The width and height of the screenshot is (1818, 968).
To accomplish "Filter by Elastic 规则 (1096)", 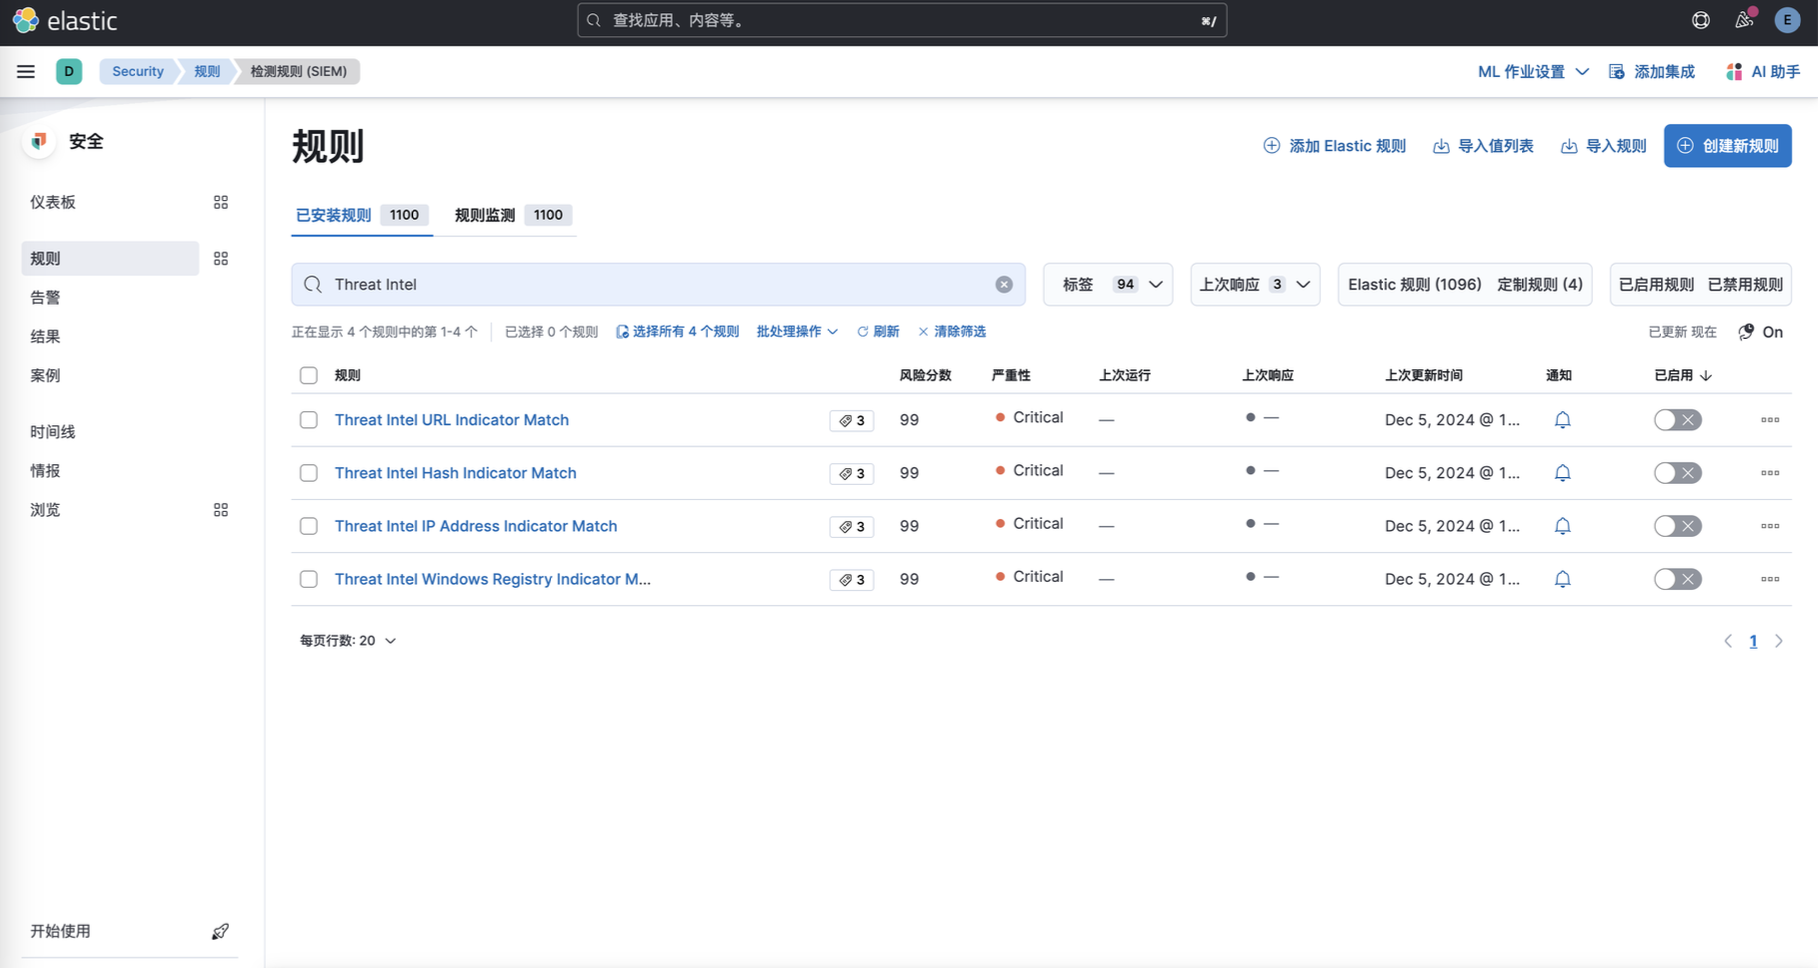I will [x=1414, y=285].
